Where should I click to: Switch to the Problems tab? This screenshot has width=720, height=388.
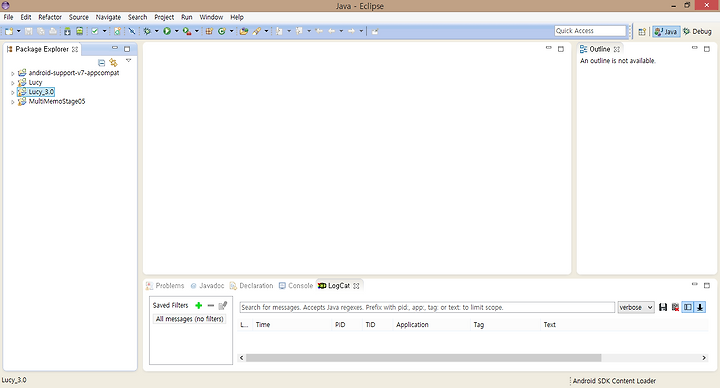tap(165, 286)
